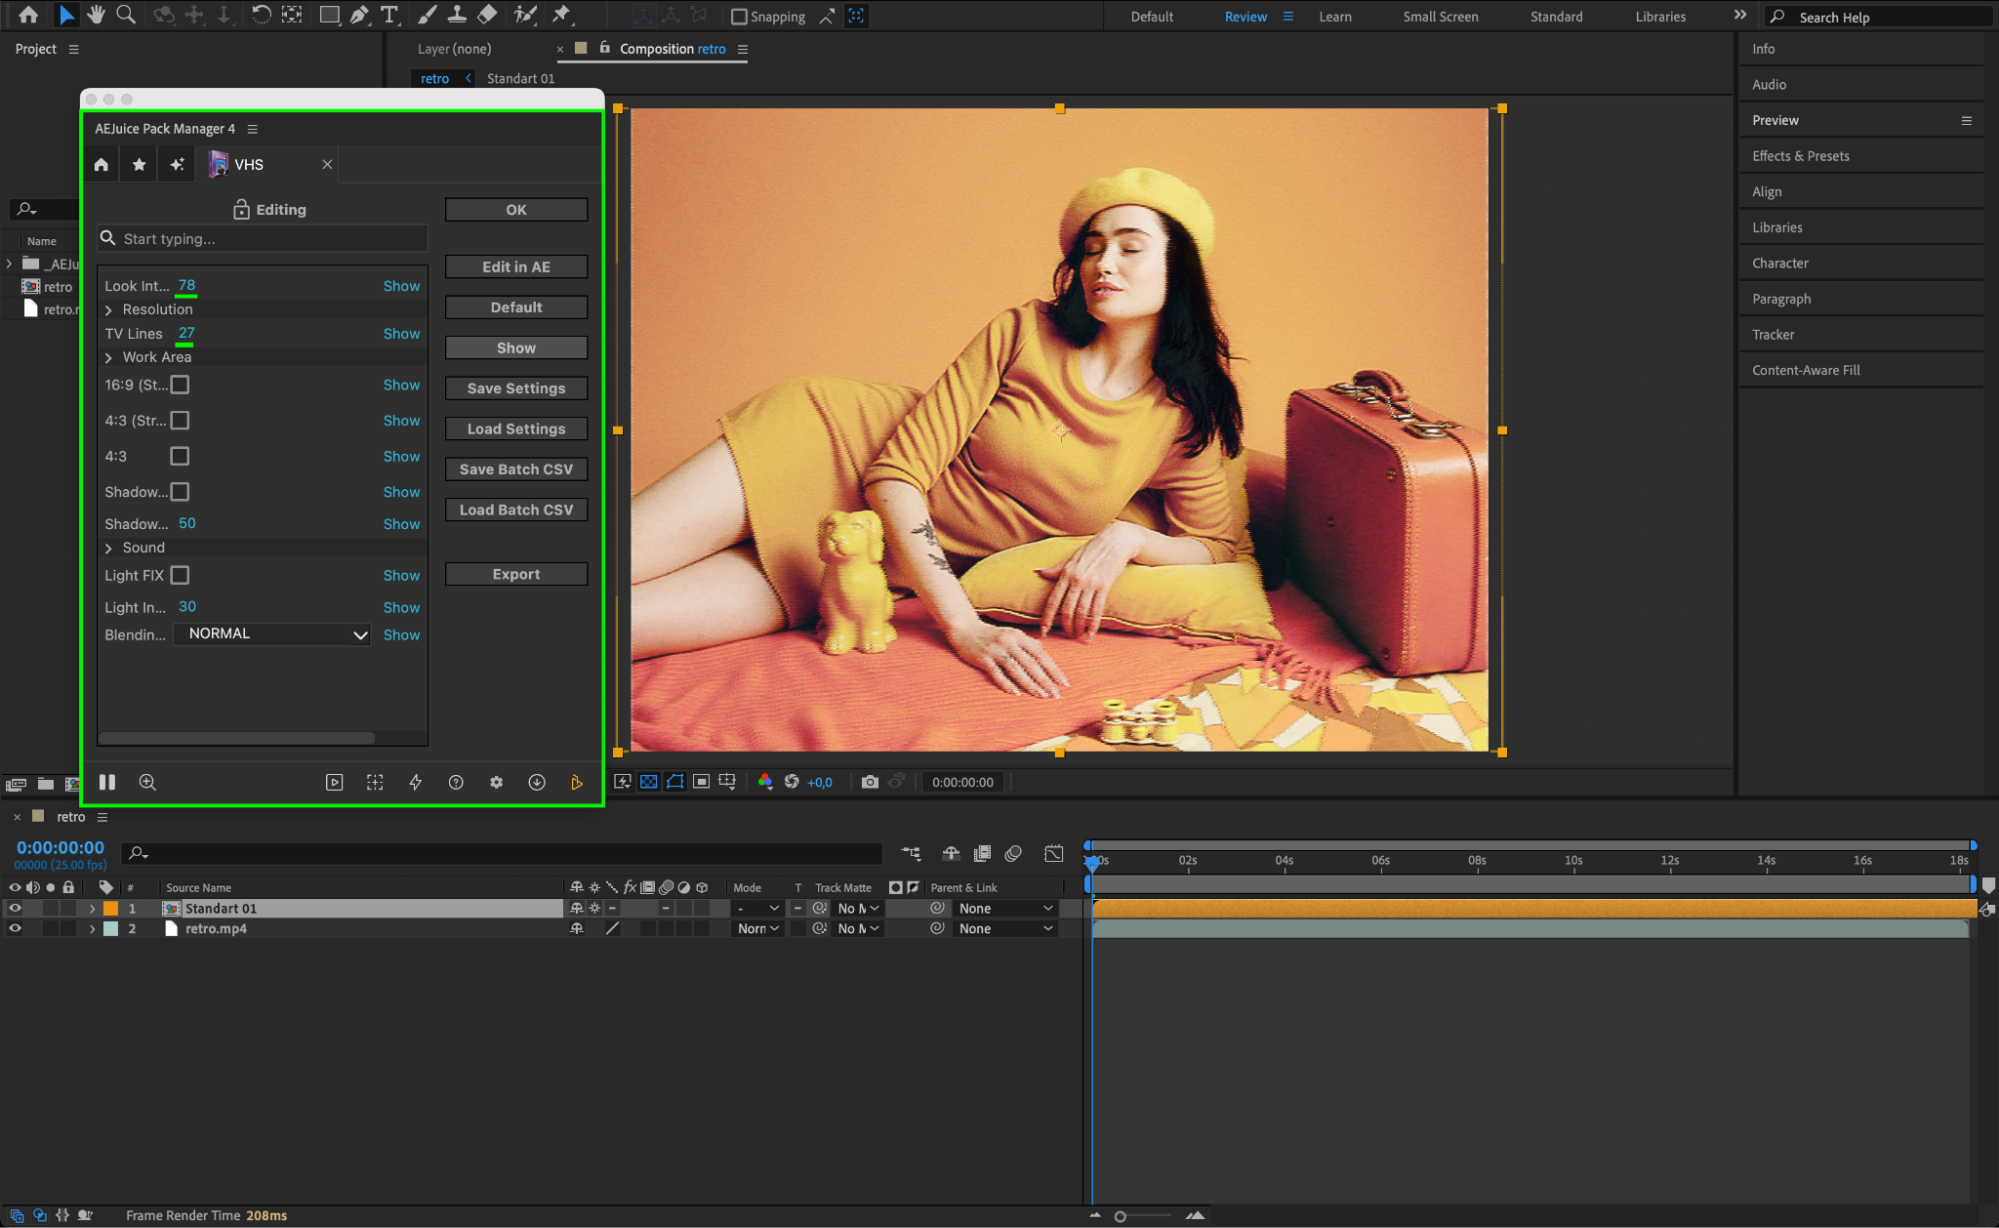
Task: Take snapshot with camera icon
Action: [x=870, y=782]
